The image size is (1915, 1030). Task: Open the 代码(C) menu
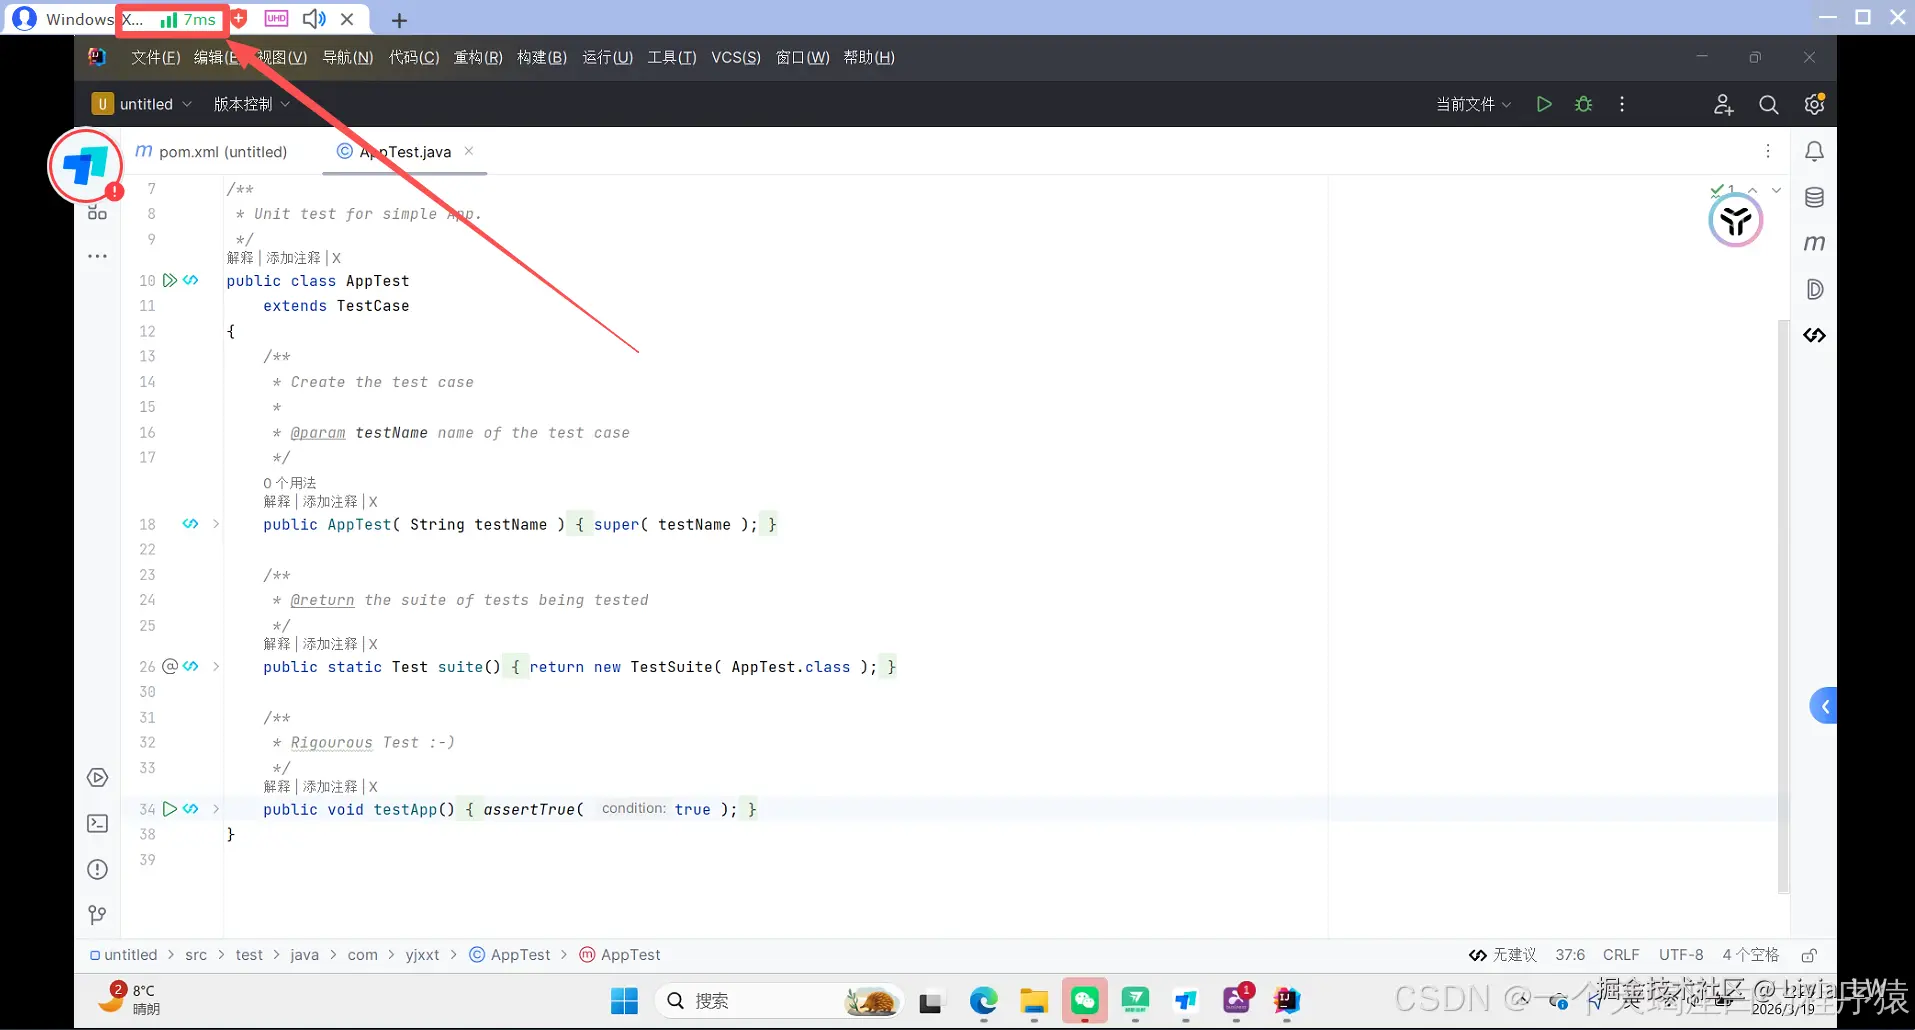coord(414,57)
